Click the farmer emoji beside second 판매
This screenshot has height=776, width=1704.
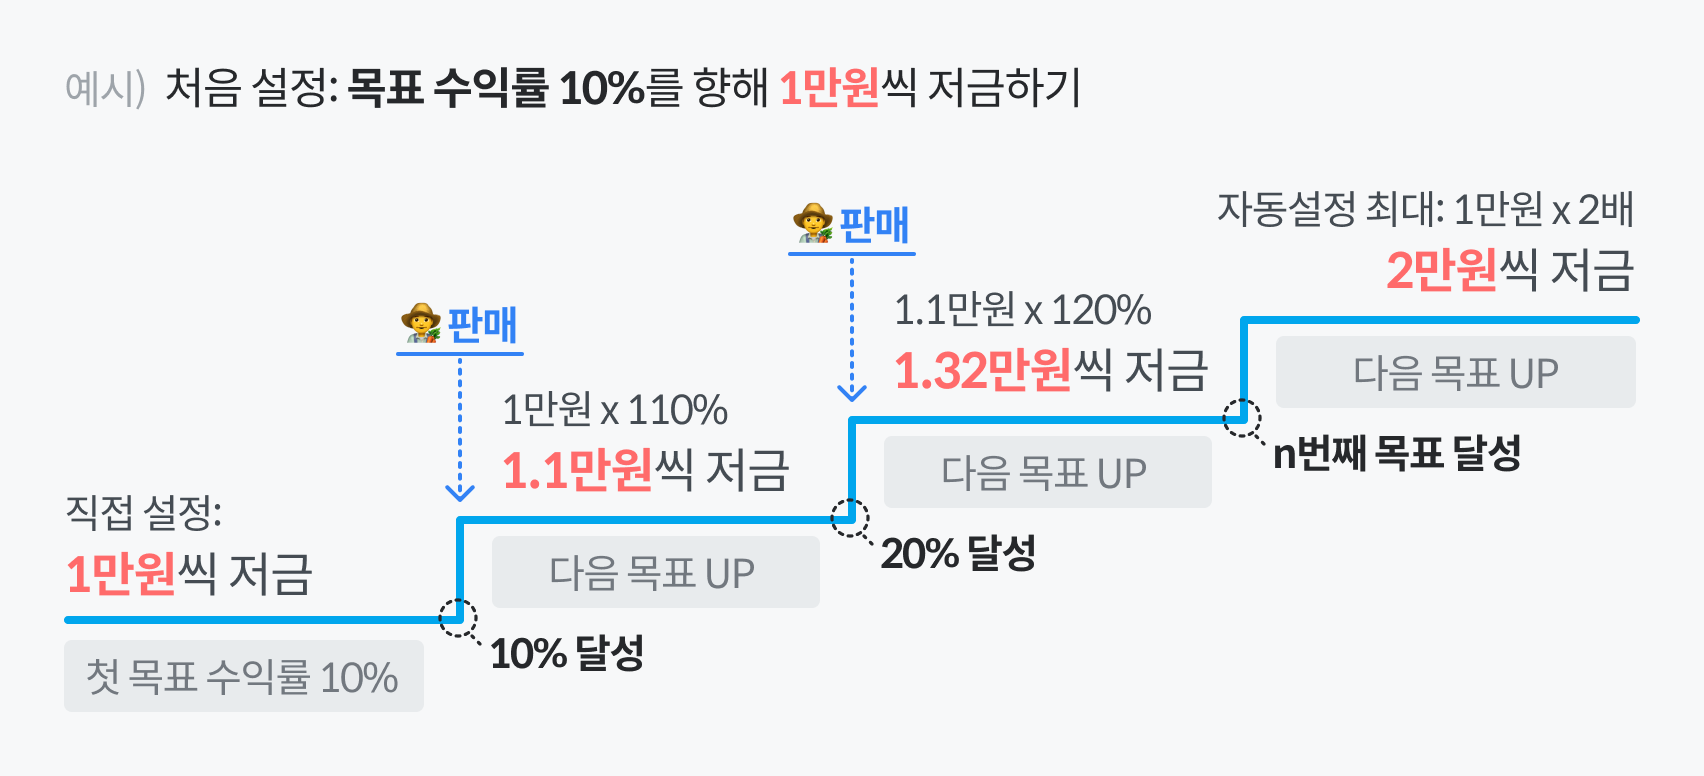click(x=813, y=223)
